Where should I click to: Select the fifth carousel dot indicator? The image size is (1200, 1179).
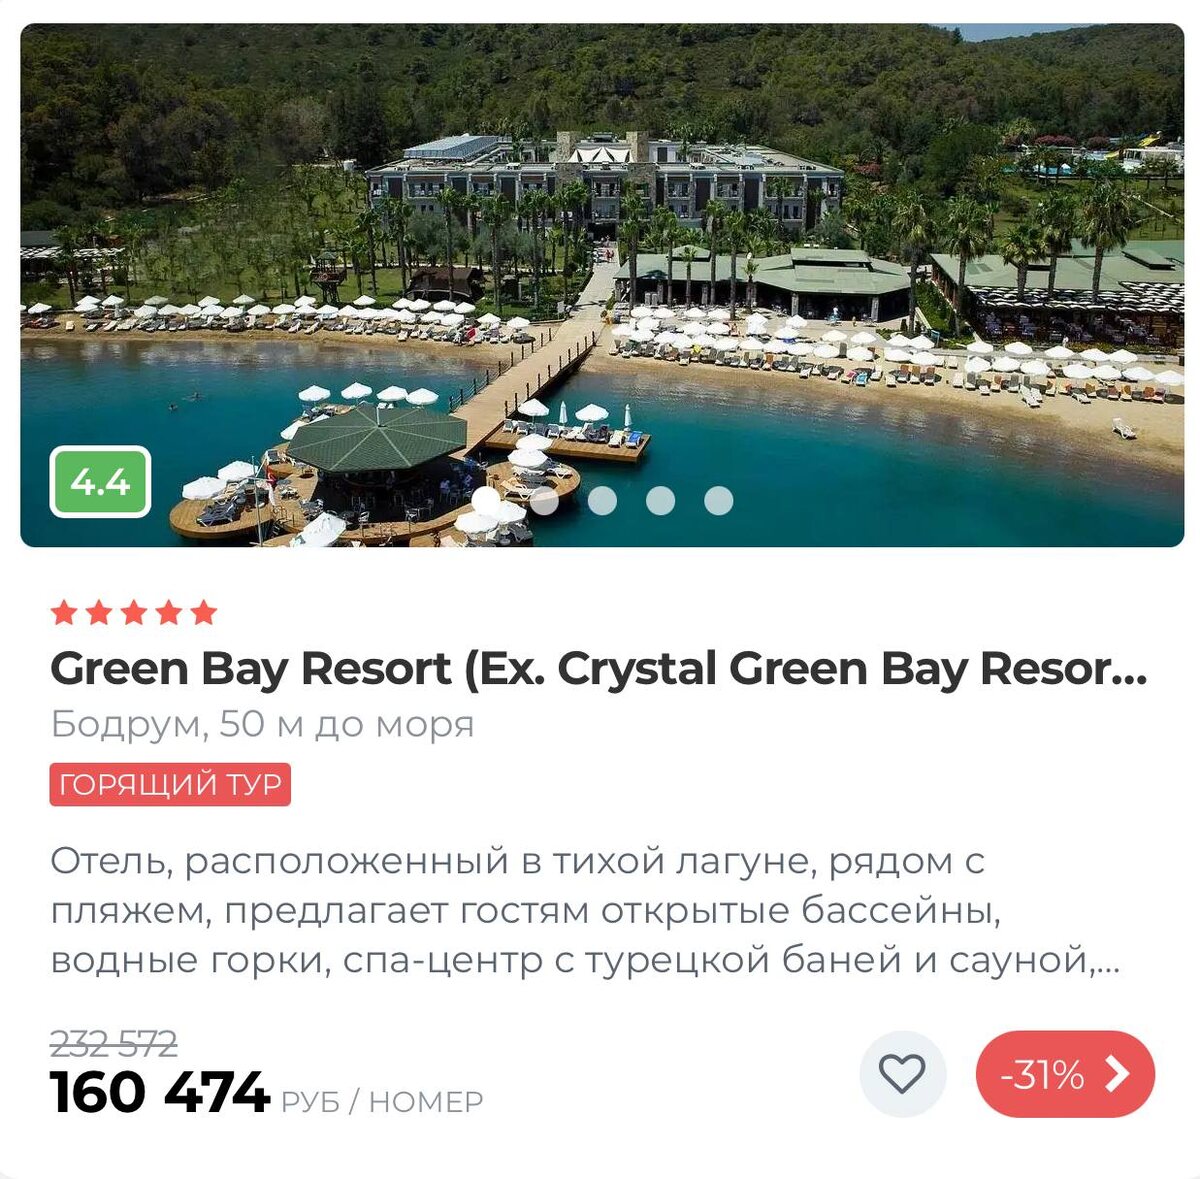point(718,500)
